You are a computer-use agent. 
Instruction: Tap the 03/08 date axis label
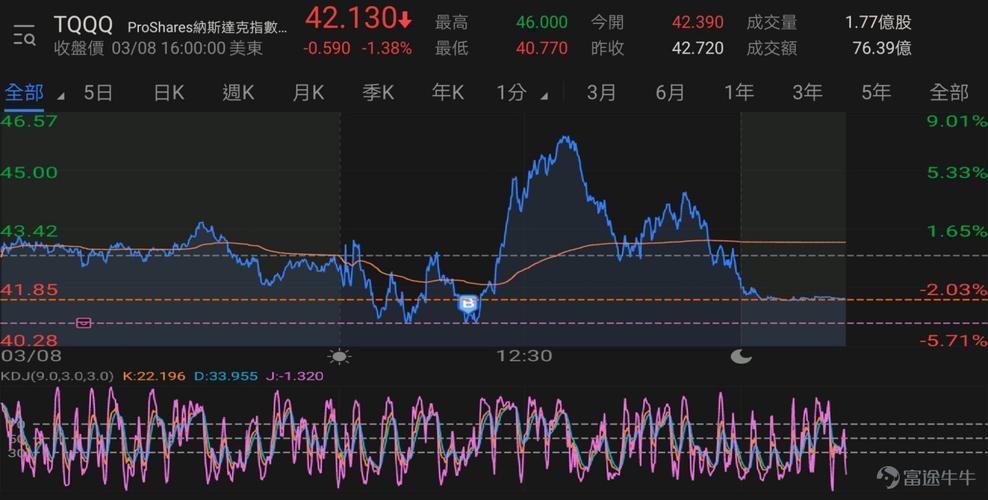pos(31,356)
